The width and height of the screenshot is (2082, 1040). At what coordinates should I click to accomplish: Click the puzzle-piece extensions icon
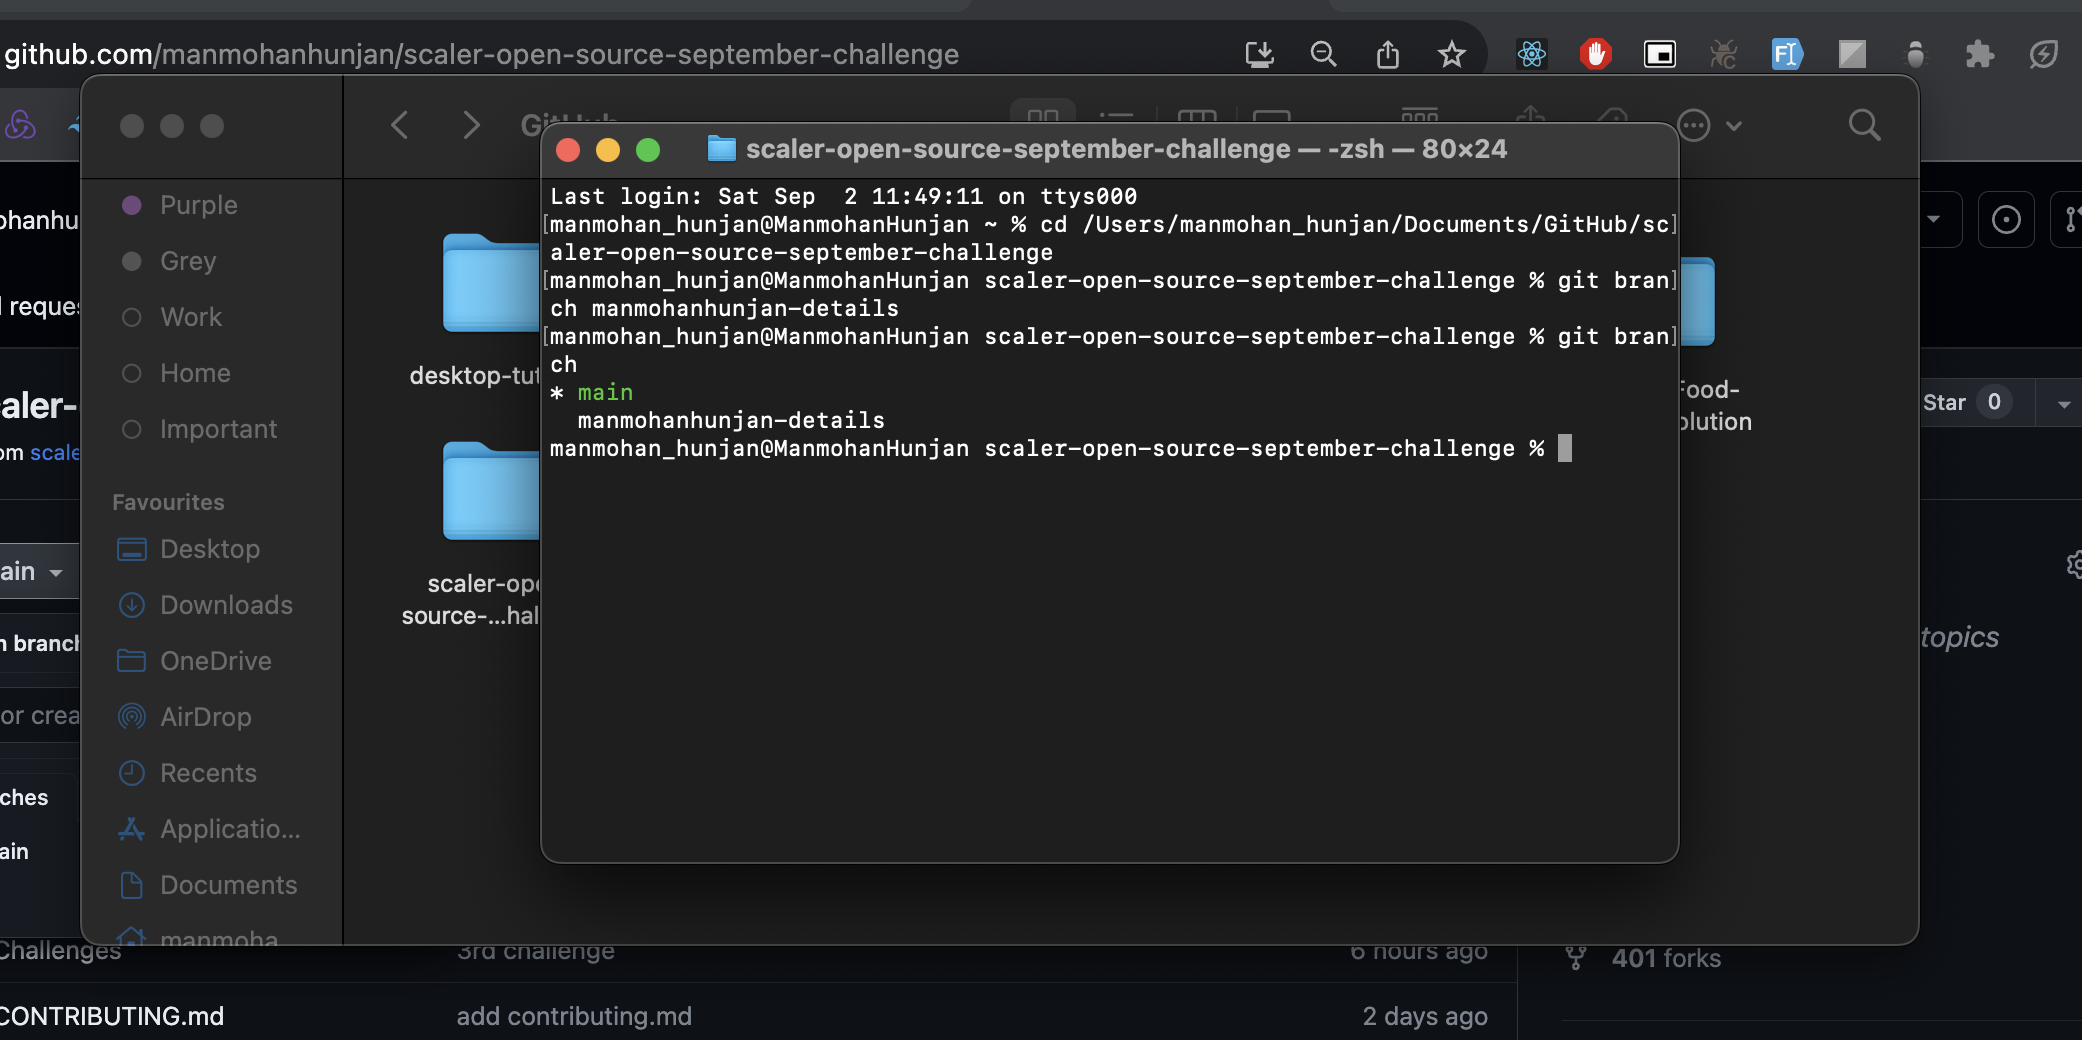pyautogui.click(x=1980, y=54)
